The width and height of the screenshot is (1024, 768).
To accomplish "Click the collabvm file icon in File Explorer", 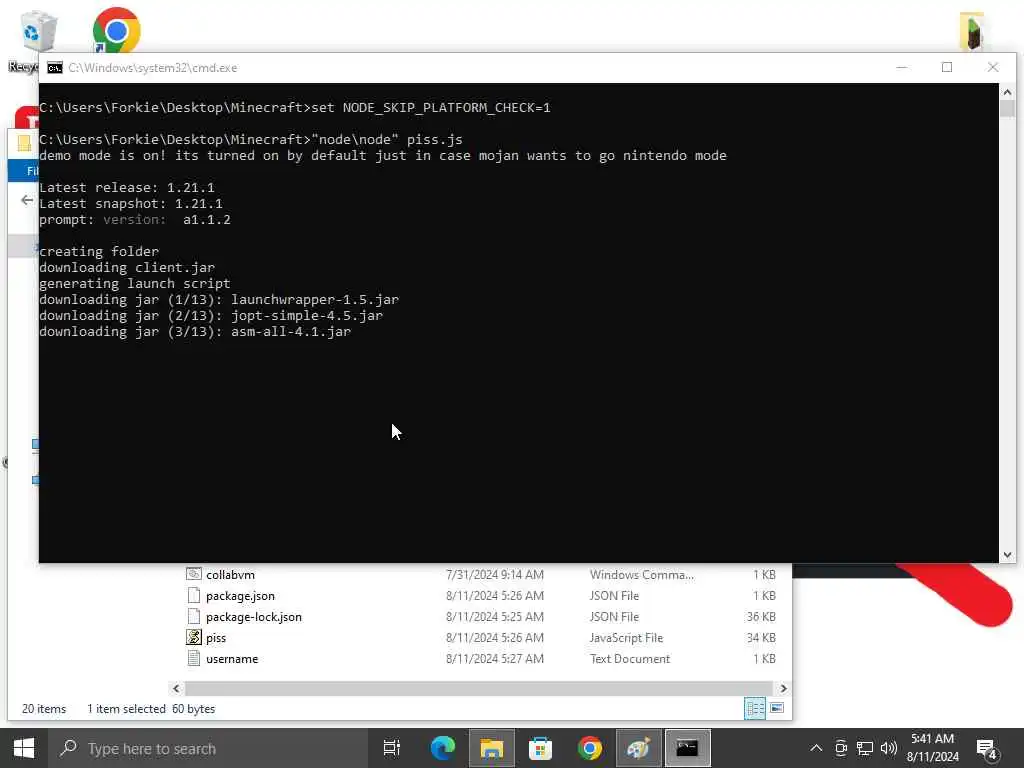I will point(194,574).
